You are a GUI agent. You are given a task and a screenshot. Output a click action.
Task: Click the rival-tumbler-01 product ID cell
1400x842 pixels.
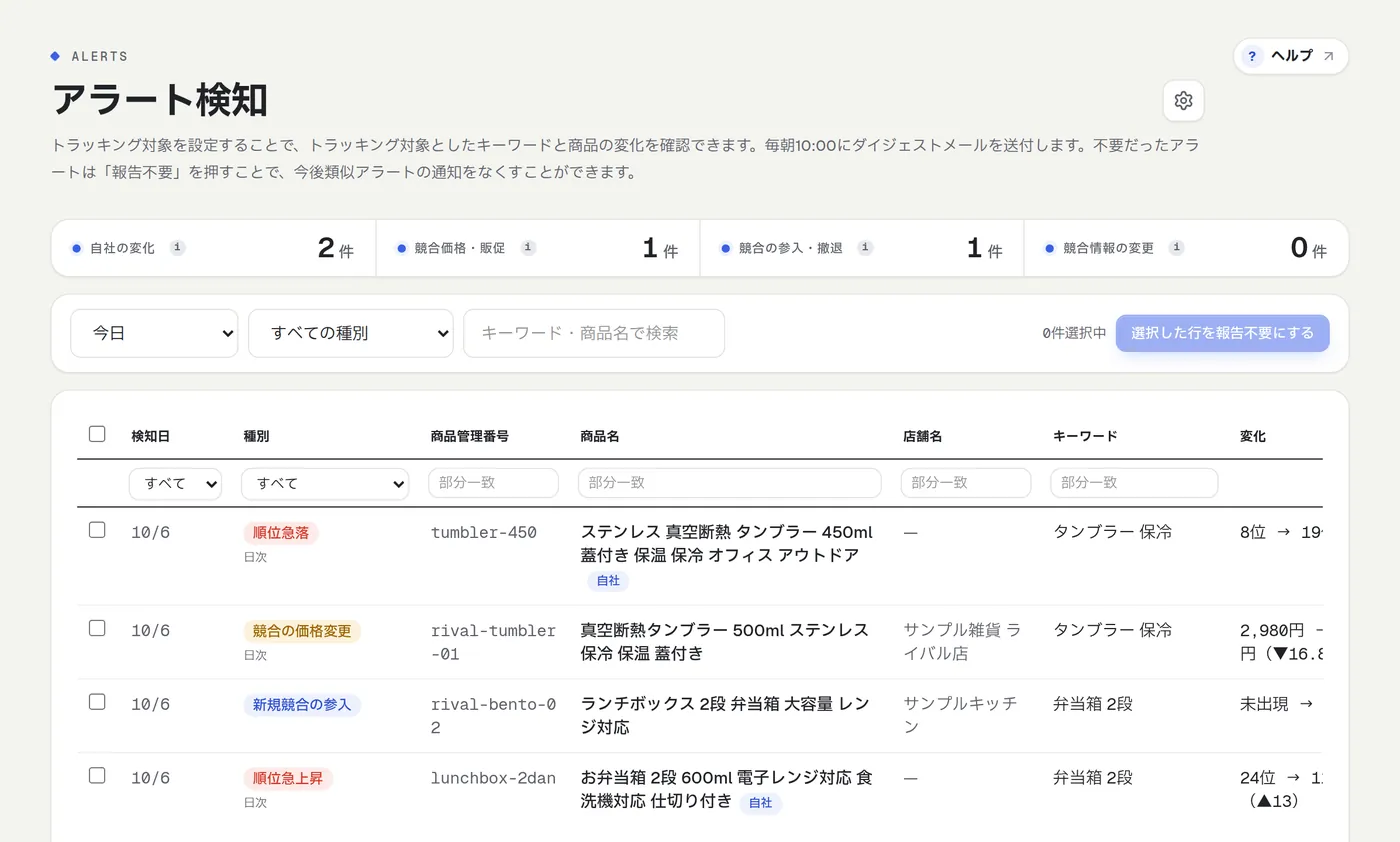click(493, 642)
